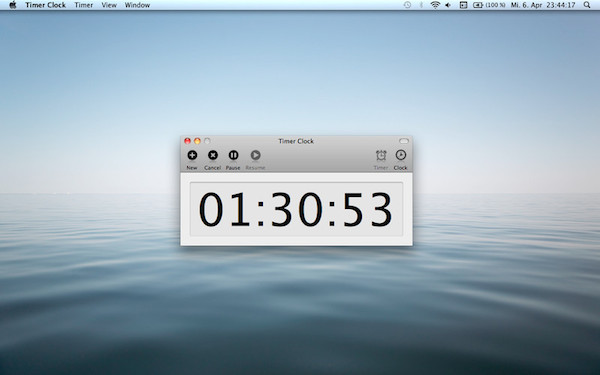
Task: Open the Apple menu
Action: [13, 5]
